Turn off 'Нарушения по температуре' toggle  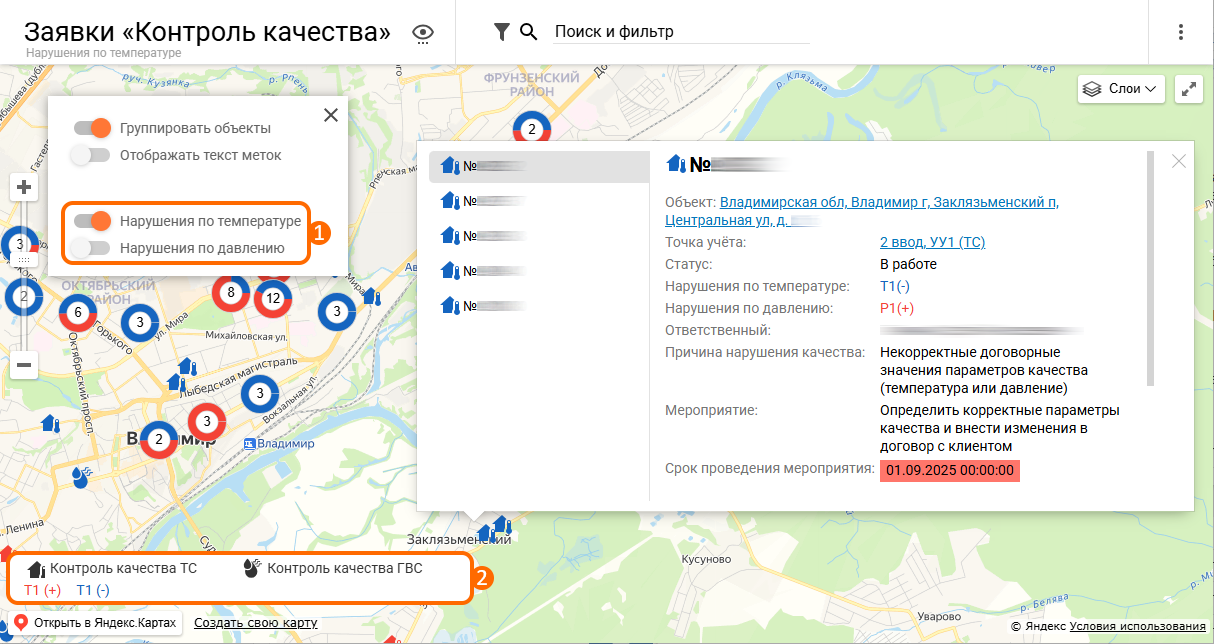92,220
